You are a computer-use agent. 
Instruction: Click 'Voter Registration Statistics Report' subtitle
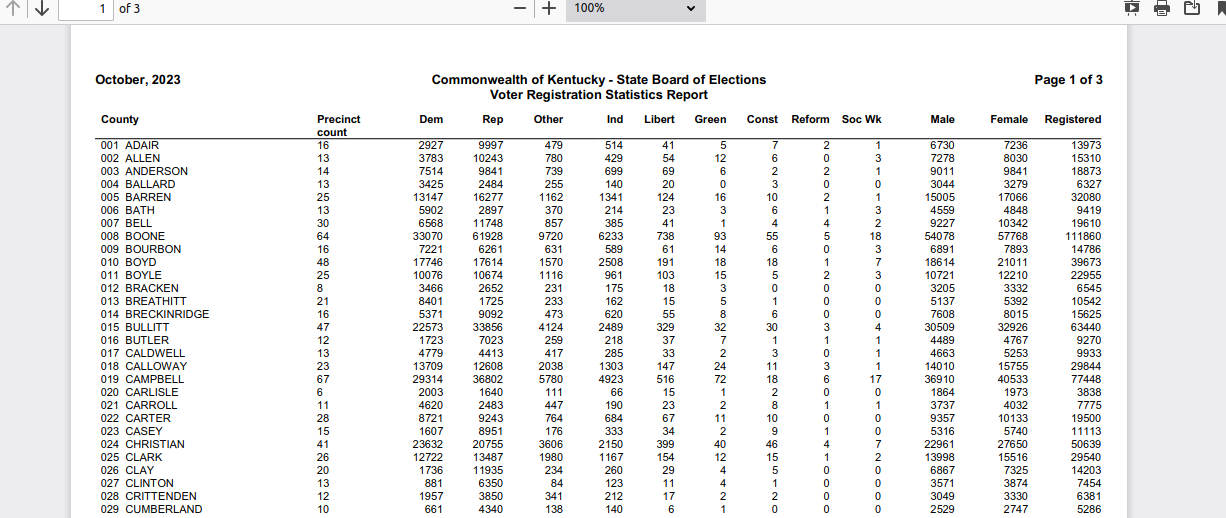coord(599,95)
